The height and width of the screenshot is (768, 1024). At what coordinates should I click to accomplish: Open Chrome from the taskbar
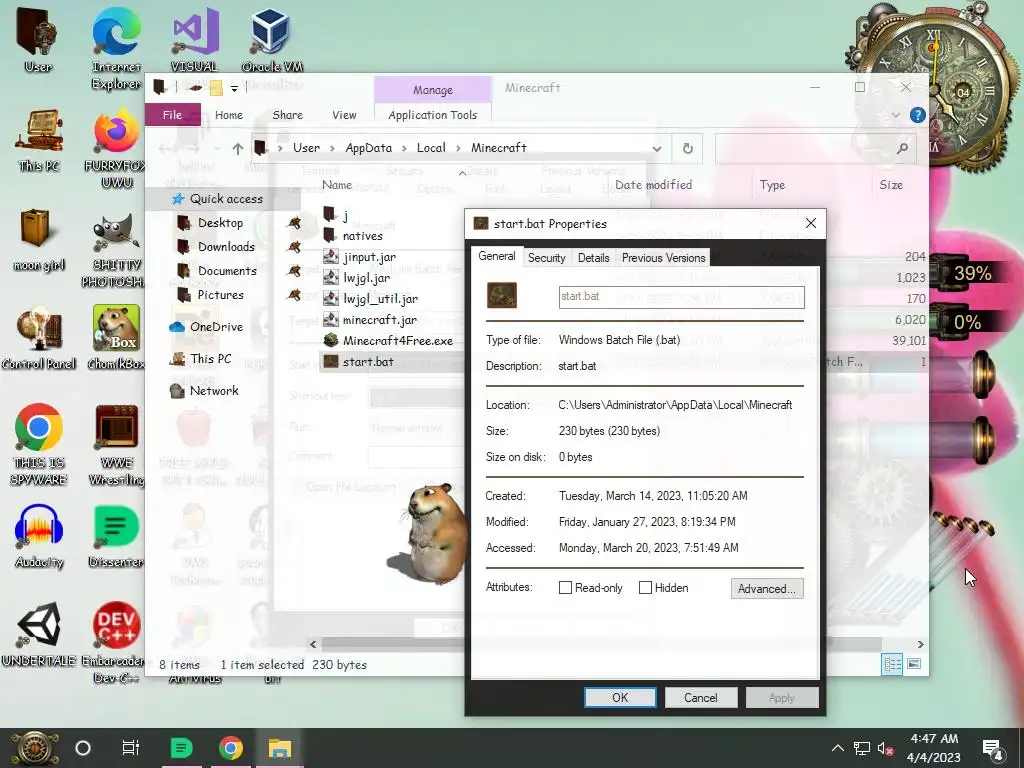[x=231, y=748]
